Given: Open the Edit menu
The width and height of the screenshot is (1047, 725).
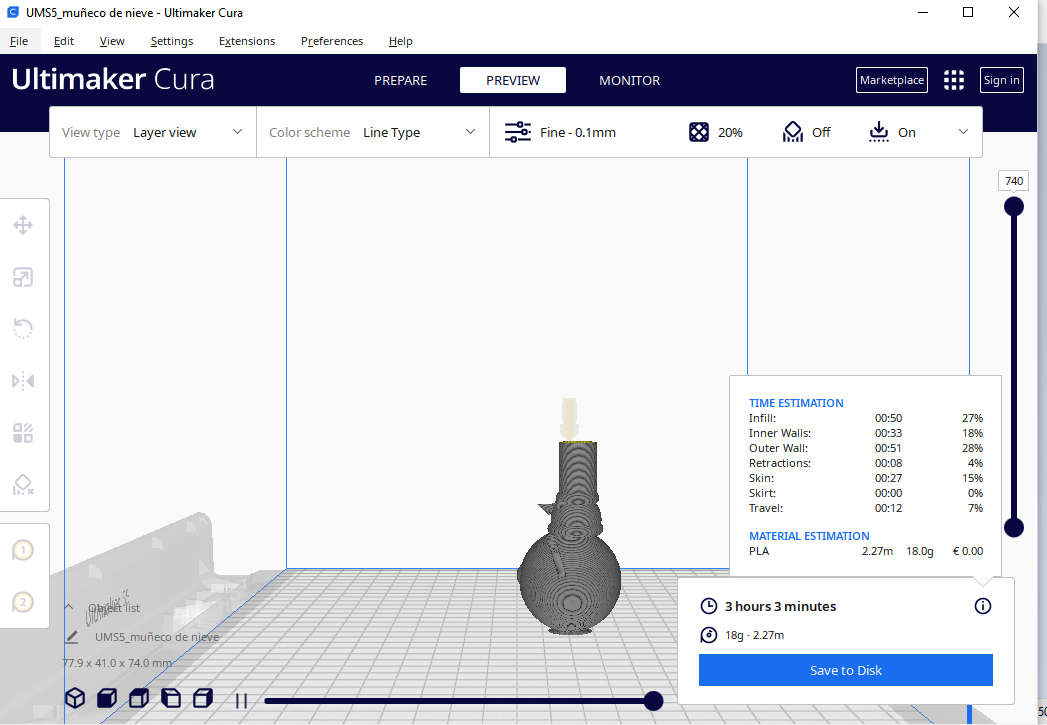Looking at the screenshot, I should (x=63, y=41).
